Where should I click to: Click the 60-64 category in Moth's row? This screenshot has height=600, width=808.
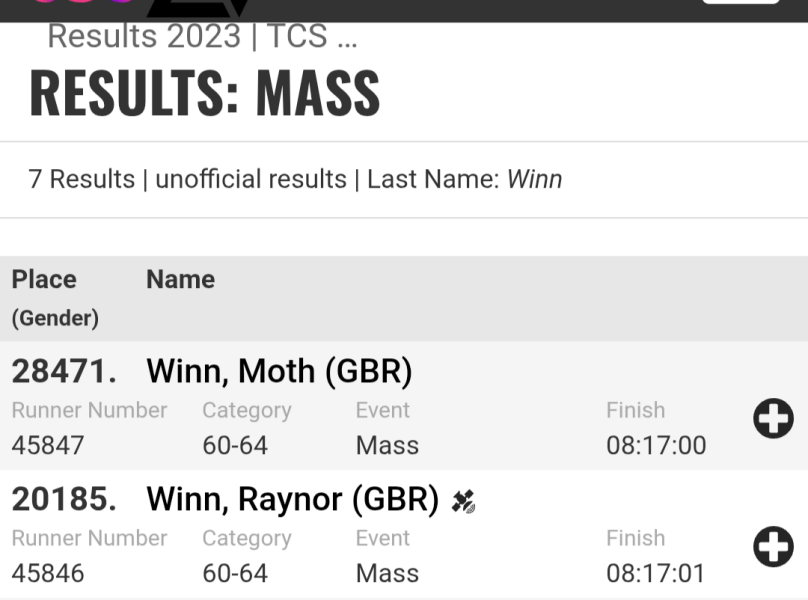pos(235,445)
